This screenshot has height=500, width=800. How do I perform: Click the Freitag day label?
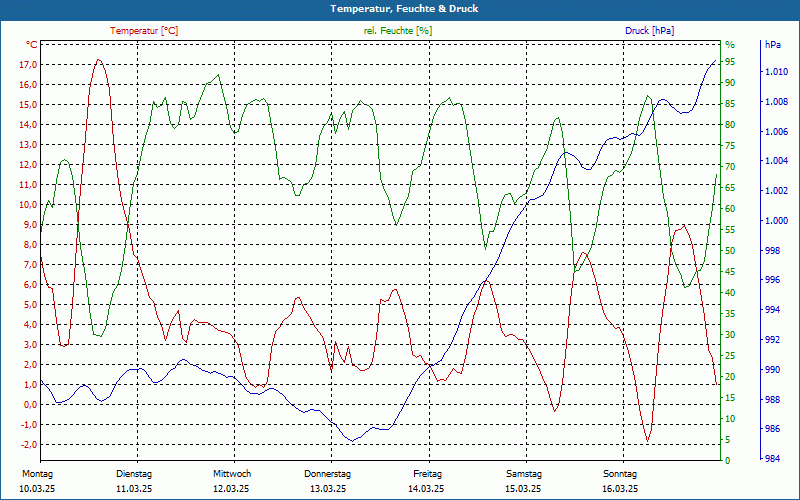(x=428, y=474)
